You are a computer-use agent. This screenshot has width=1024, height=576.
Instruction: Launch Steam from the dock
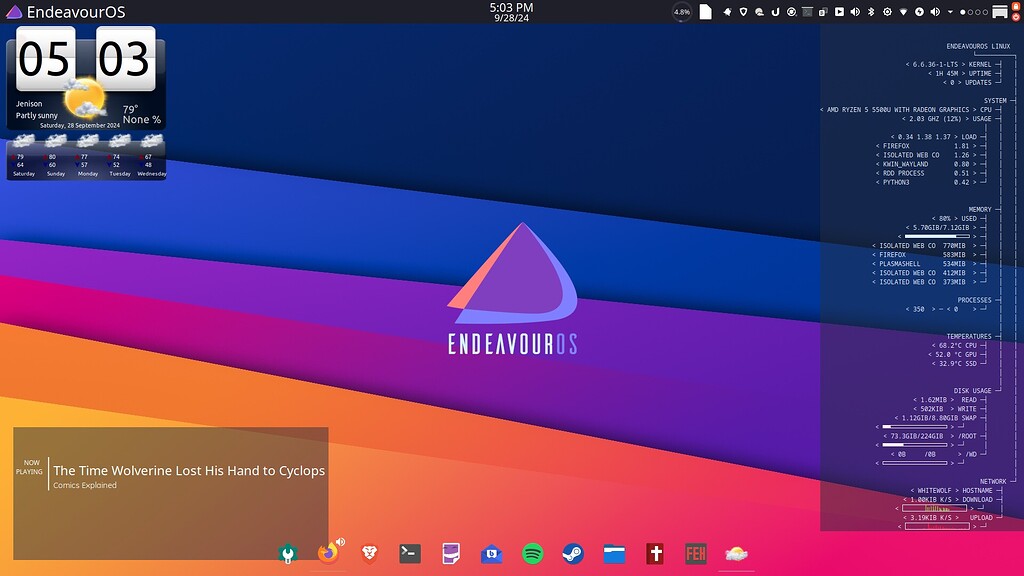pos(572,553)
